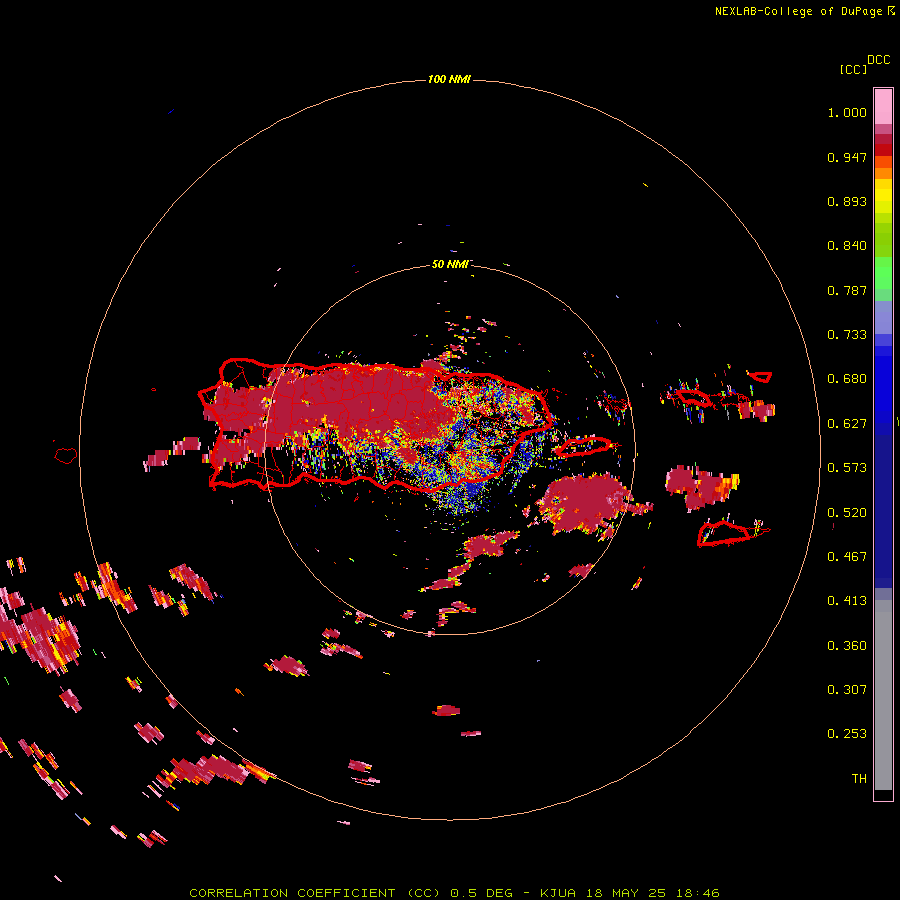
Task: Click the NEXLAB-College of DuPage credit text
Action: [798, 11]
